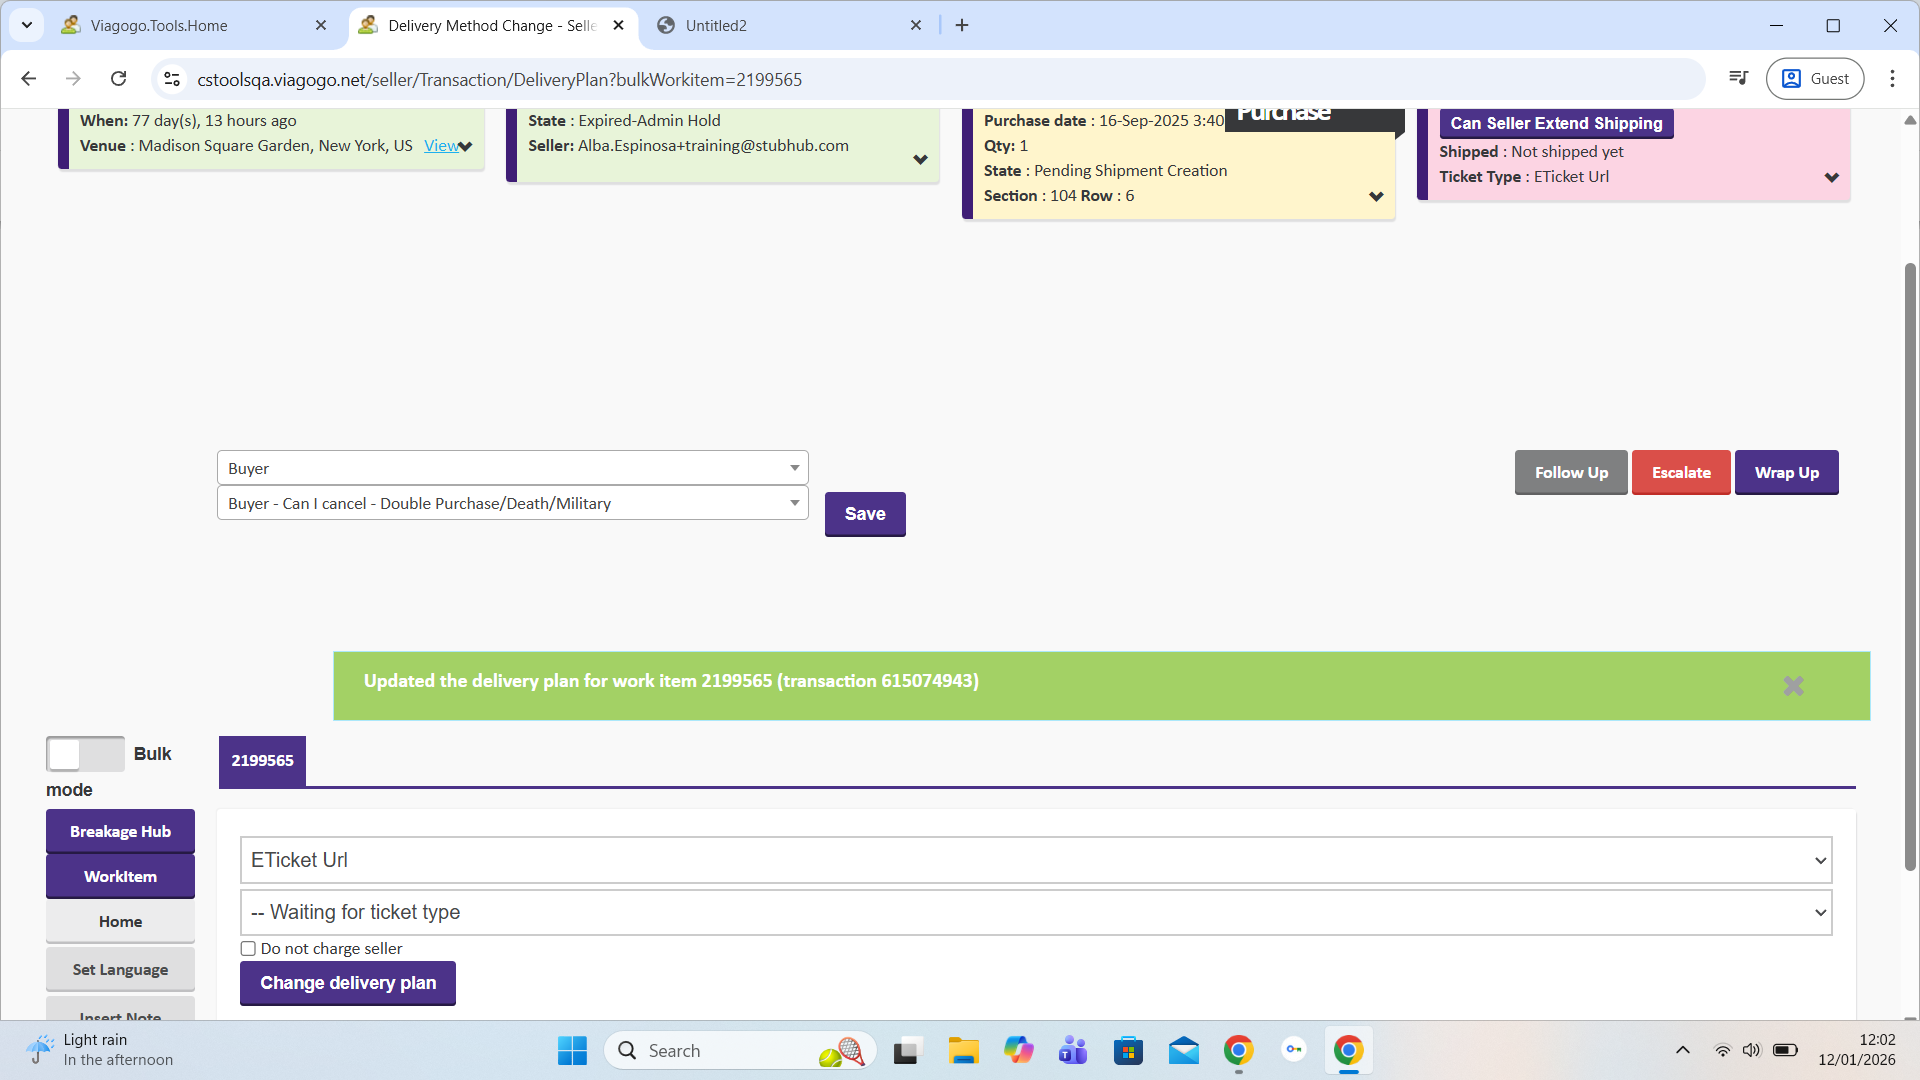This screenshot has height=1080, width=1920.
Task: Open File Explorer from the taskbar
Action: [x=963, y=1051]
